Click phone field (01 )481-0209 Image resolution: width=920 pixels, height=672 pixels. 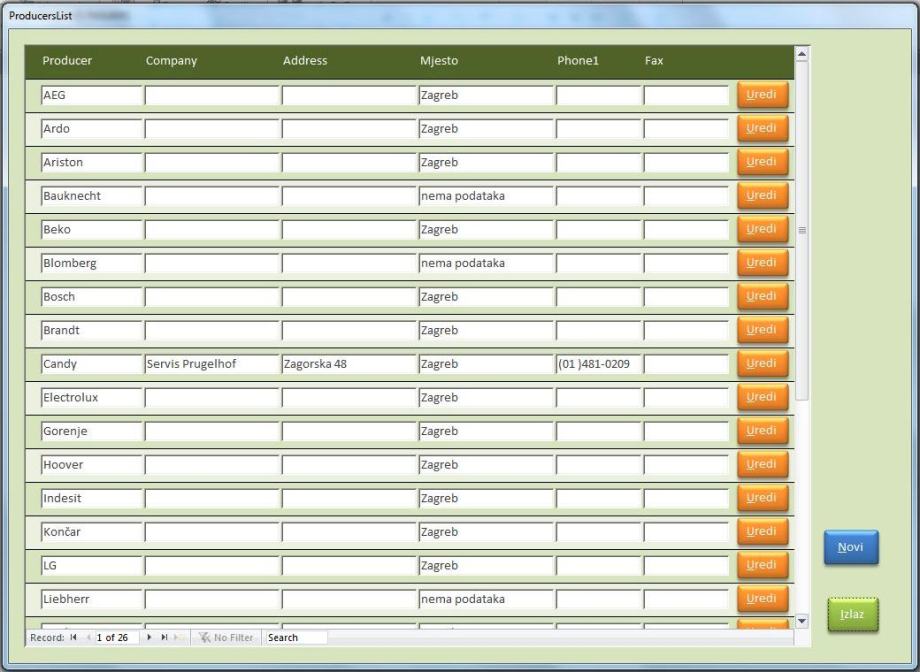(x=598, y=364)
